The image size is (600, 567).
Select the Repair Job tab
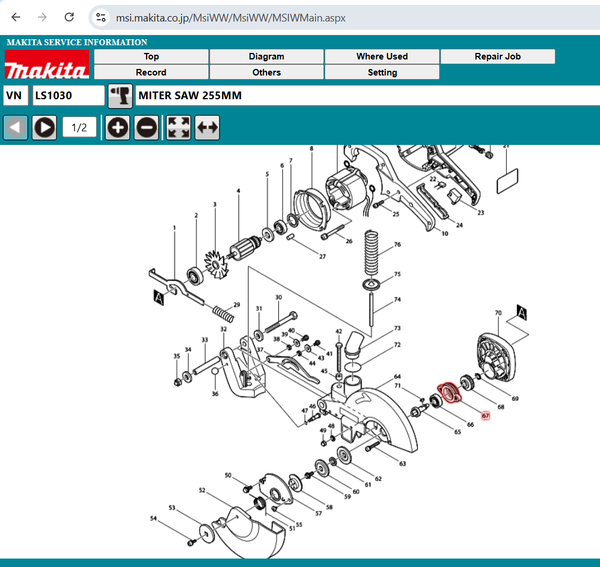click(497, 57)
